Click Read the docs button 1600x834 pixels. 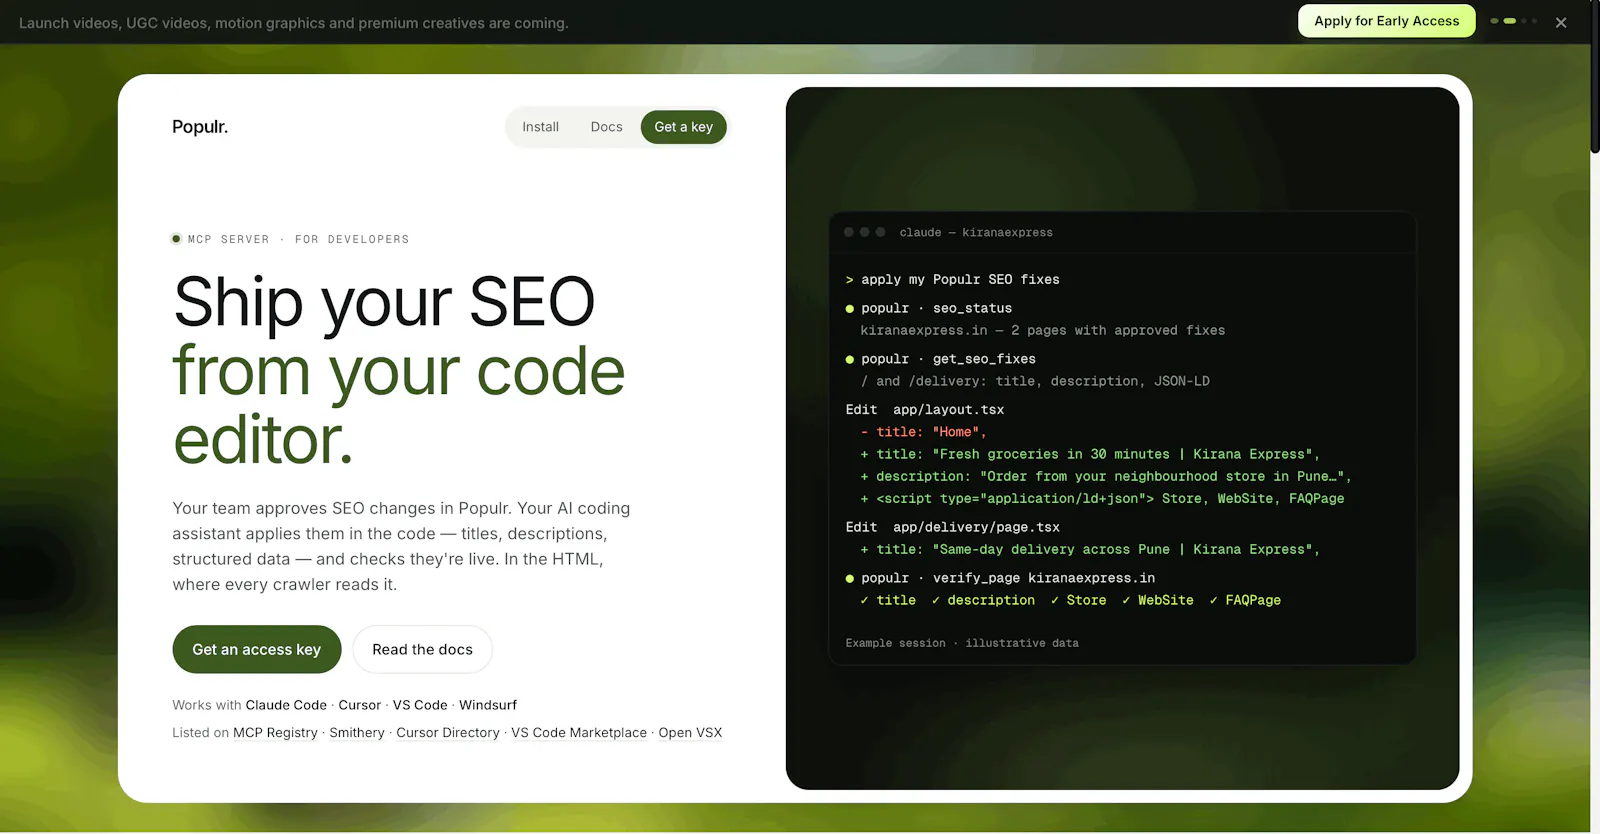pos(422,650)
